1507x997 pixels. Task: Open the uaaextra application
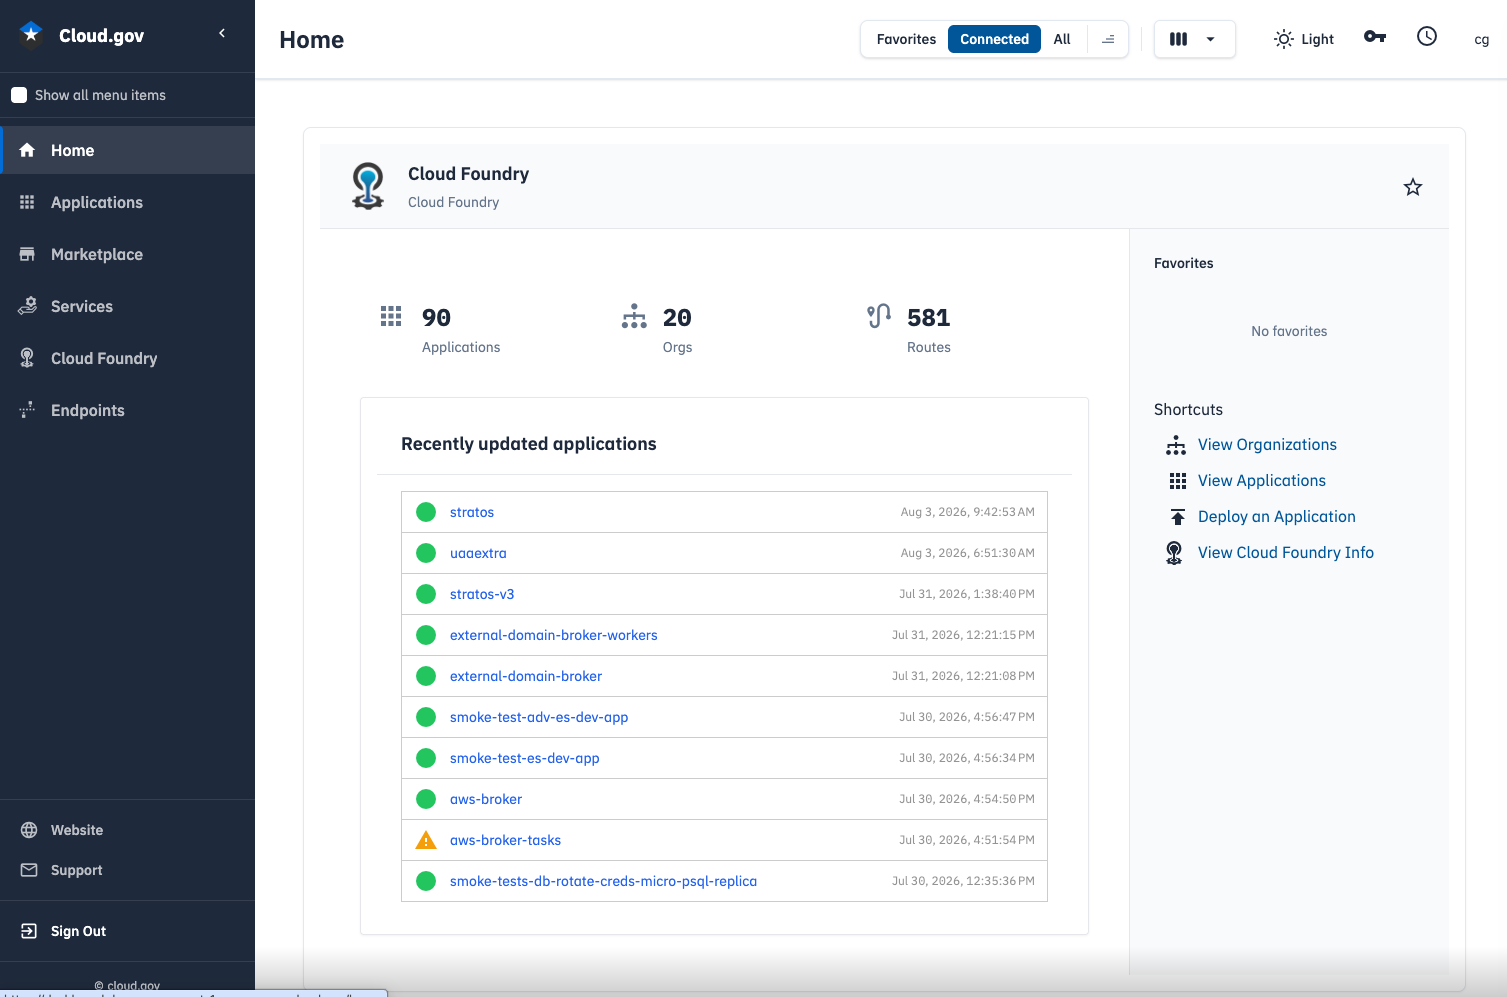click(x=478, y=553)
